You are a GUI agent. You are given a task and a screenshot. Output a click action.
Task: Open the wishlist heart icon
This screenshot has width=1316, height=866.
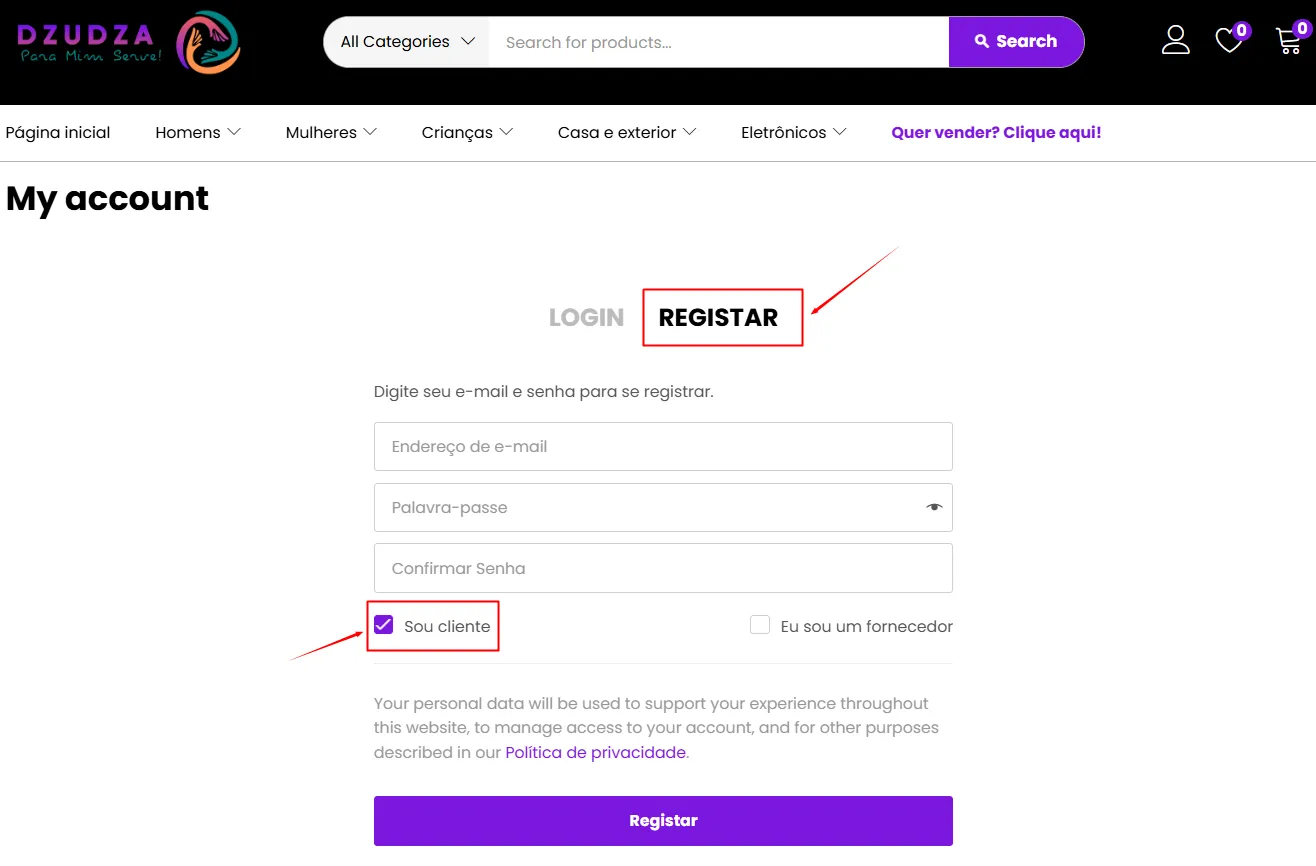tap(1229, 40)
